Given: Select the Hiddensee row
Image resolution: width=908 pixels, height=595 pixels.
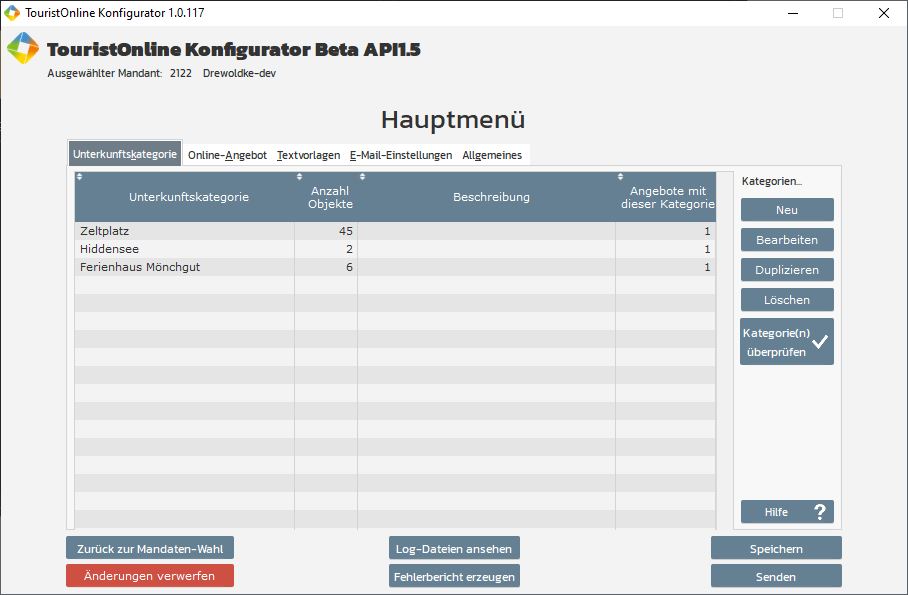Looking at the screenshot, I should click(x=395, y=249).
